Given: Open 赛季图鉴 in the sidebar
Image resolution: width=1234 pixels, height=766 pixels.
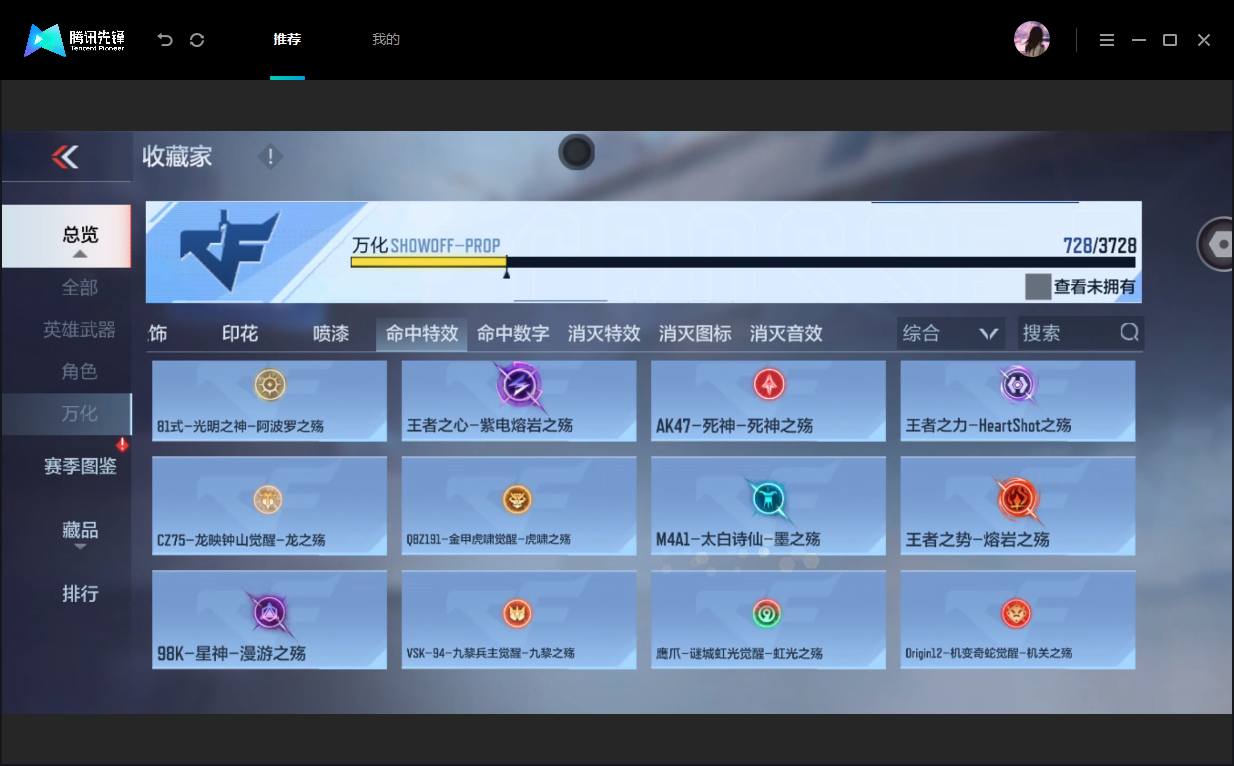Looking at the screenshot, I should pyautogui.click(x=80, y=467).
